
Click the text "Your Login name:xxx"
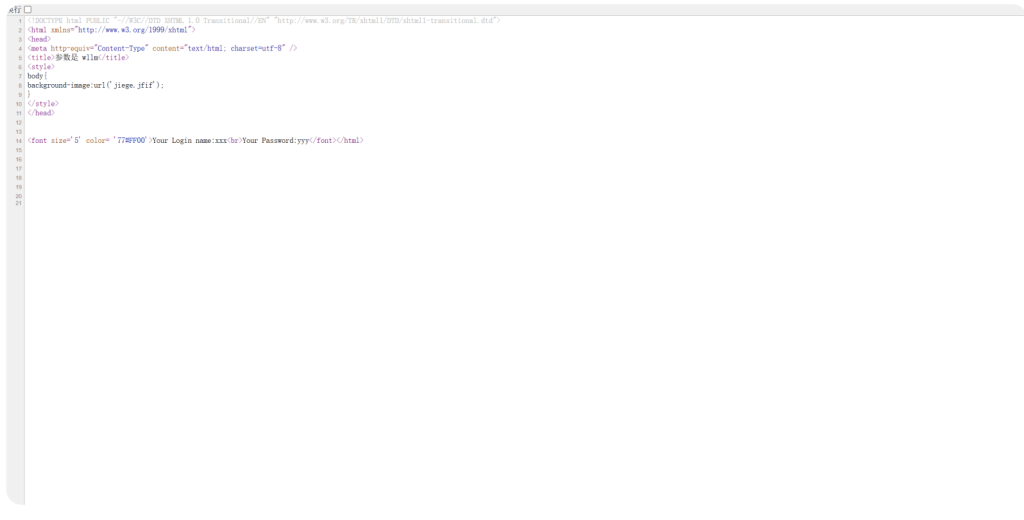(x=189, y=140)
